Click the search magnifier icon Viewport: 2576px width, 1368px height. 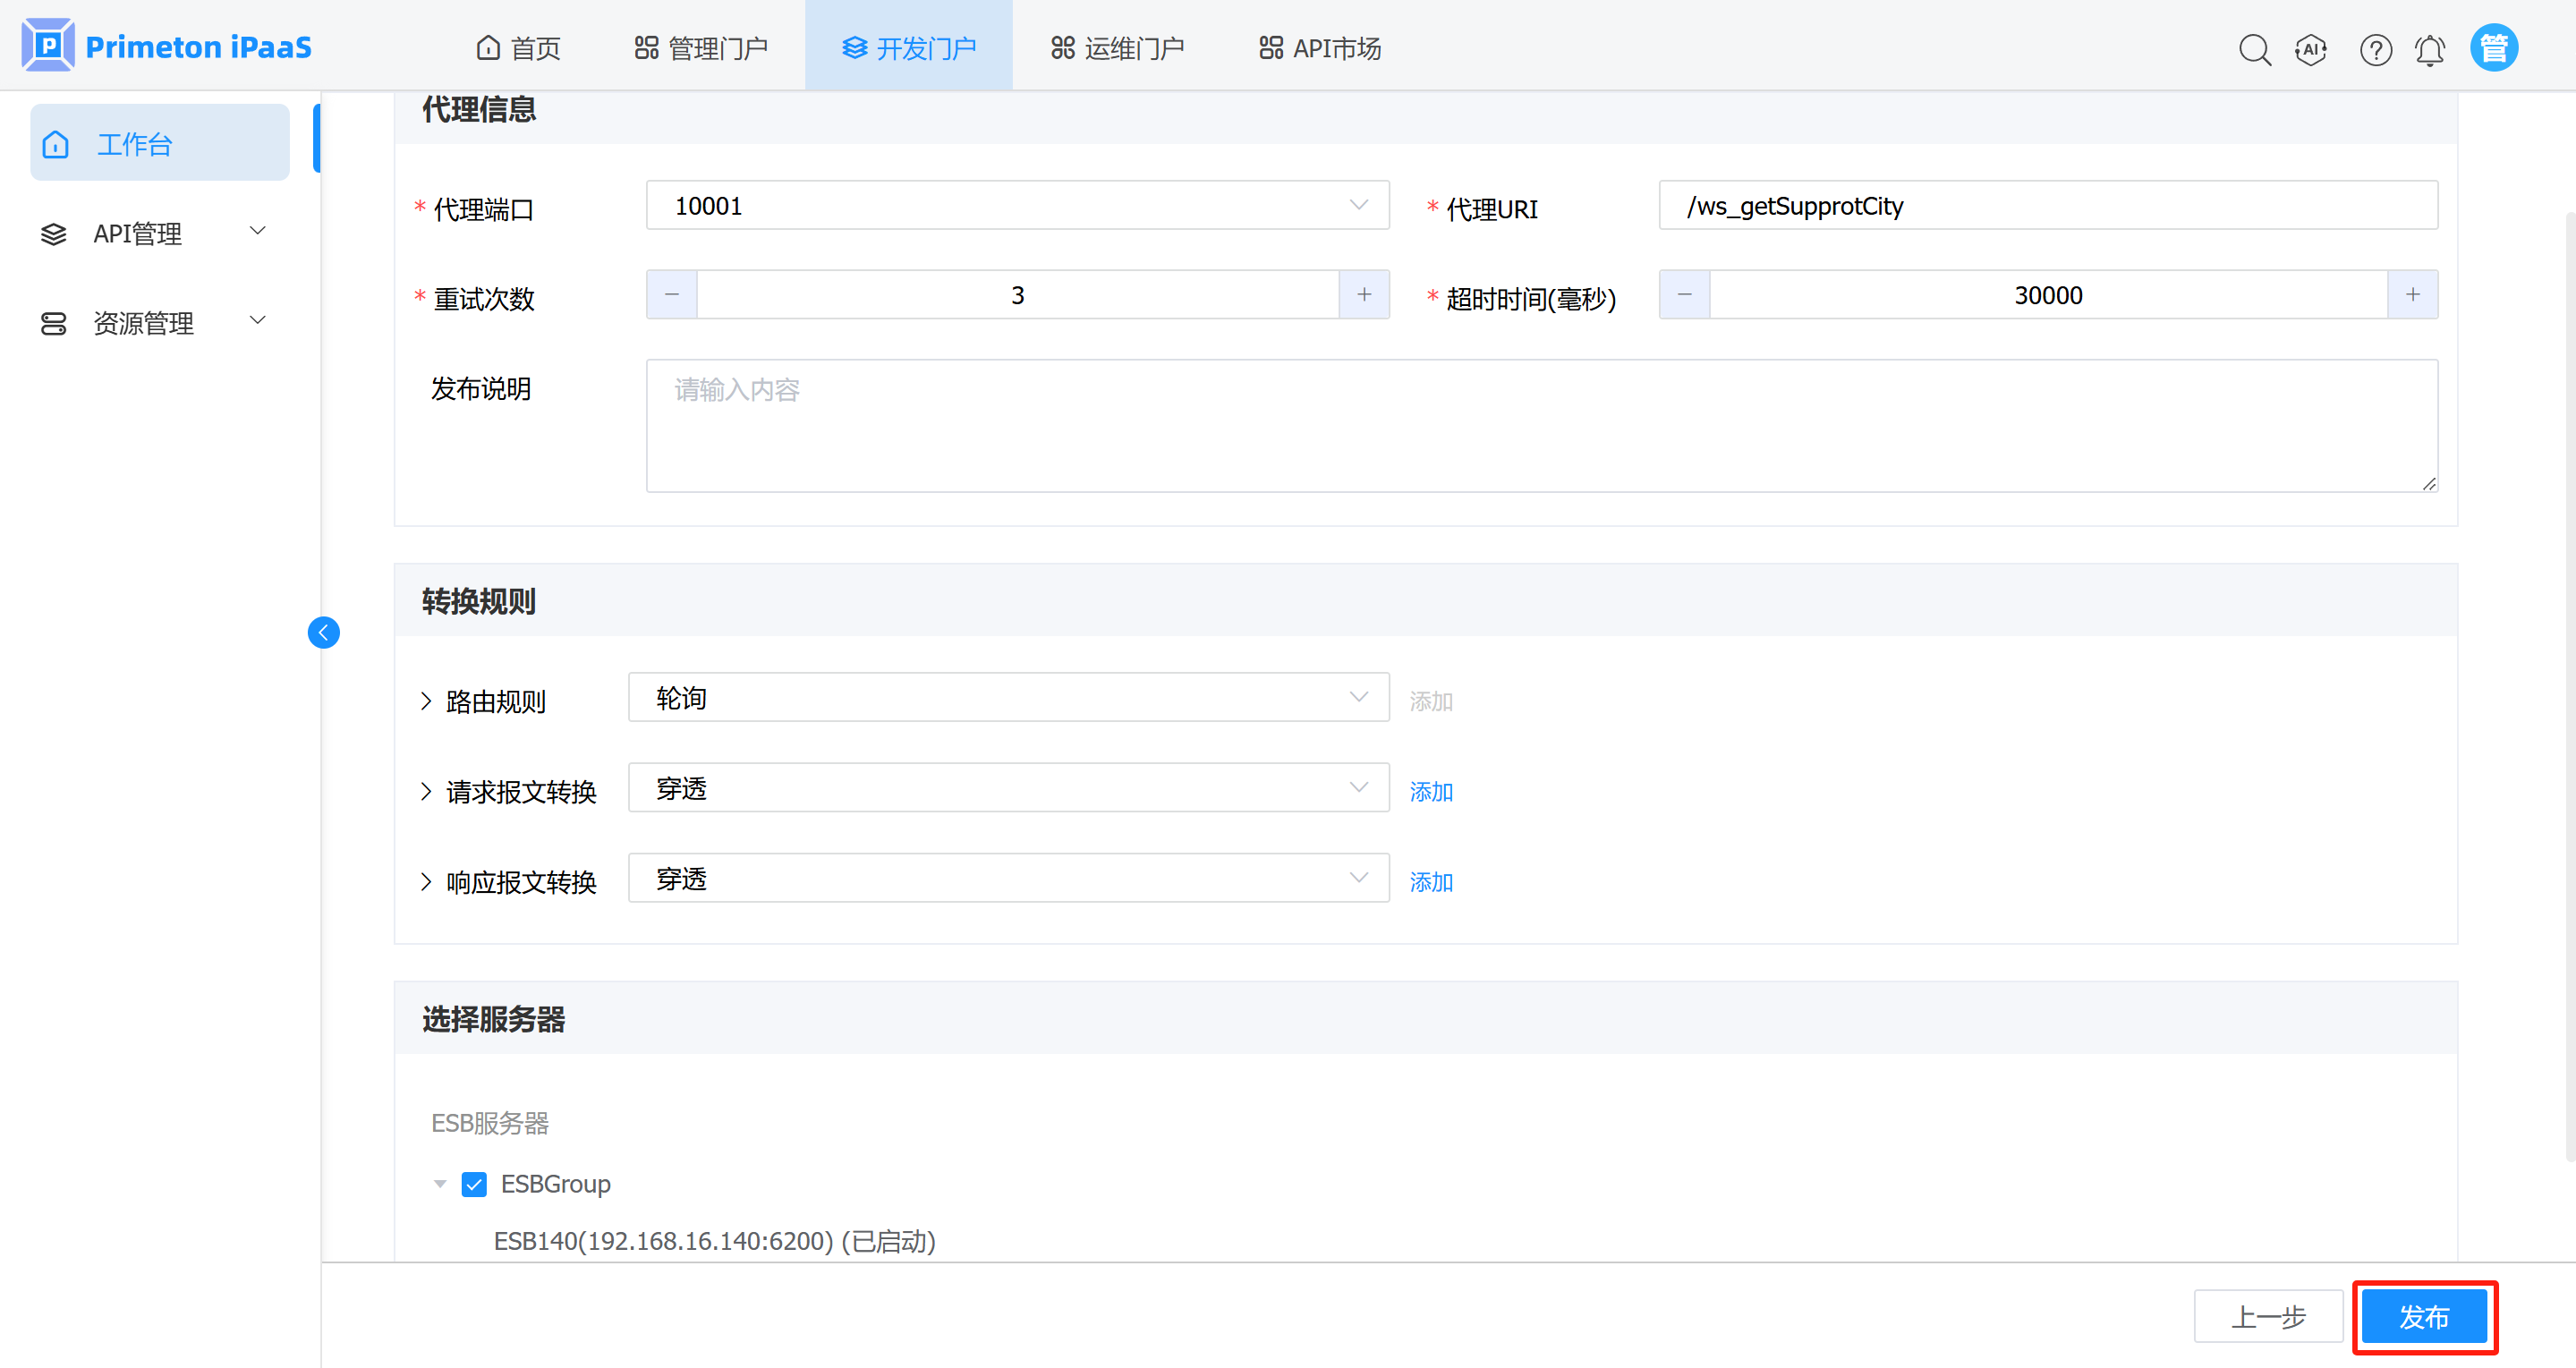pos(2254,49)
